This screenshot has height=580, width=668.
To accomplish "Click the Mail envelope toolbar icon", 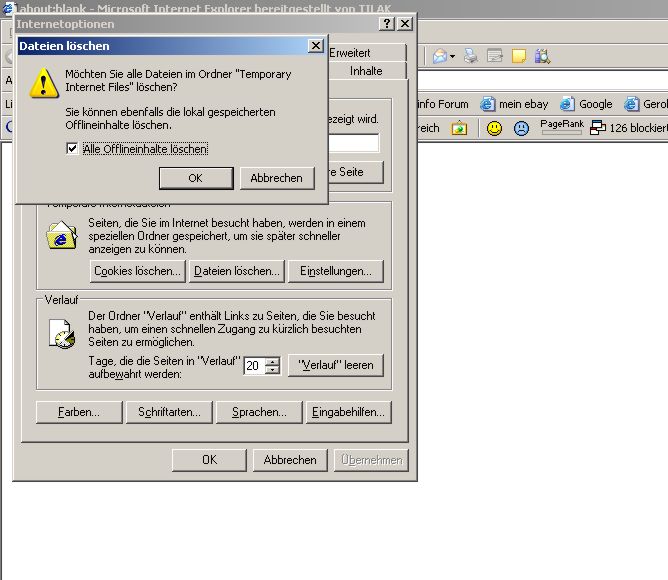I will [439, 57].
